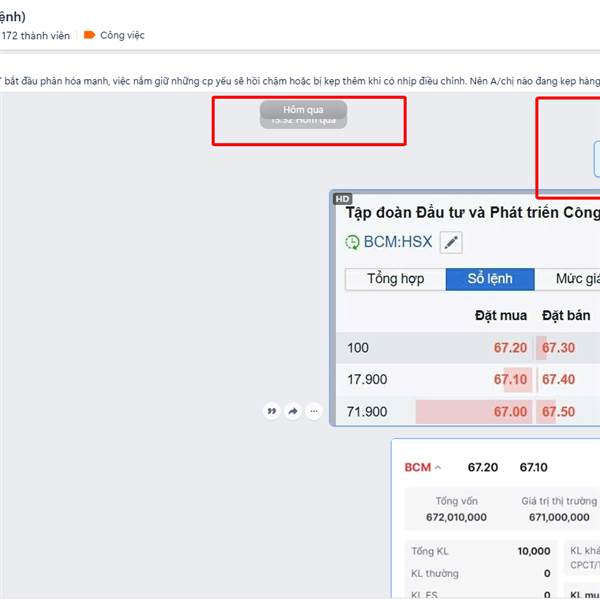Click the 67.20 buy price cell
The width and height of the screenshot is (600, 600).
point(510,348)
